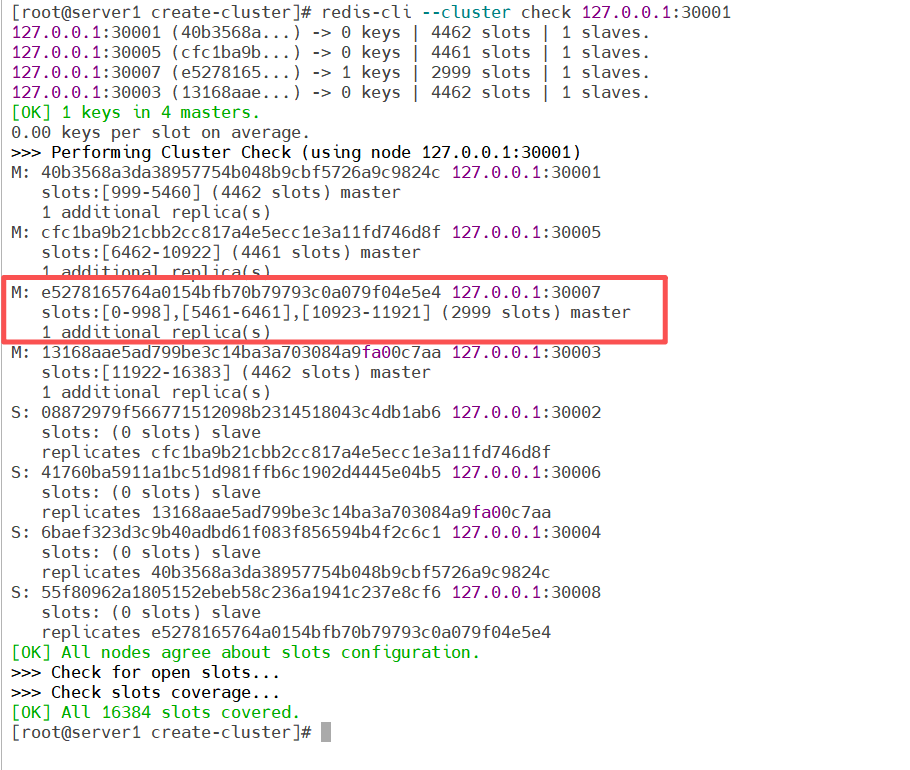The width and height of the screenshot is (910, 770).
Task: Click address 127.0.0.1:30008 on the slave line
Action: [526, 592]
